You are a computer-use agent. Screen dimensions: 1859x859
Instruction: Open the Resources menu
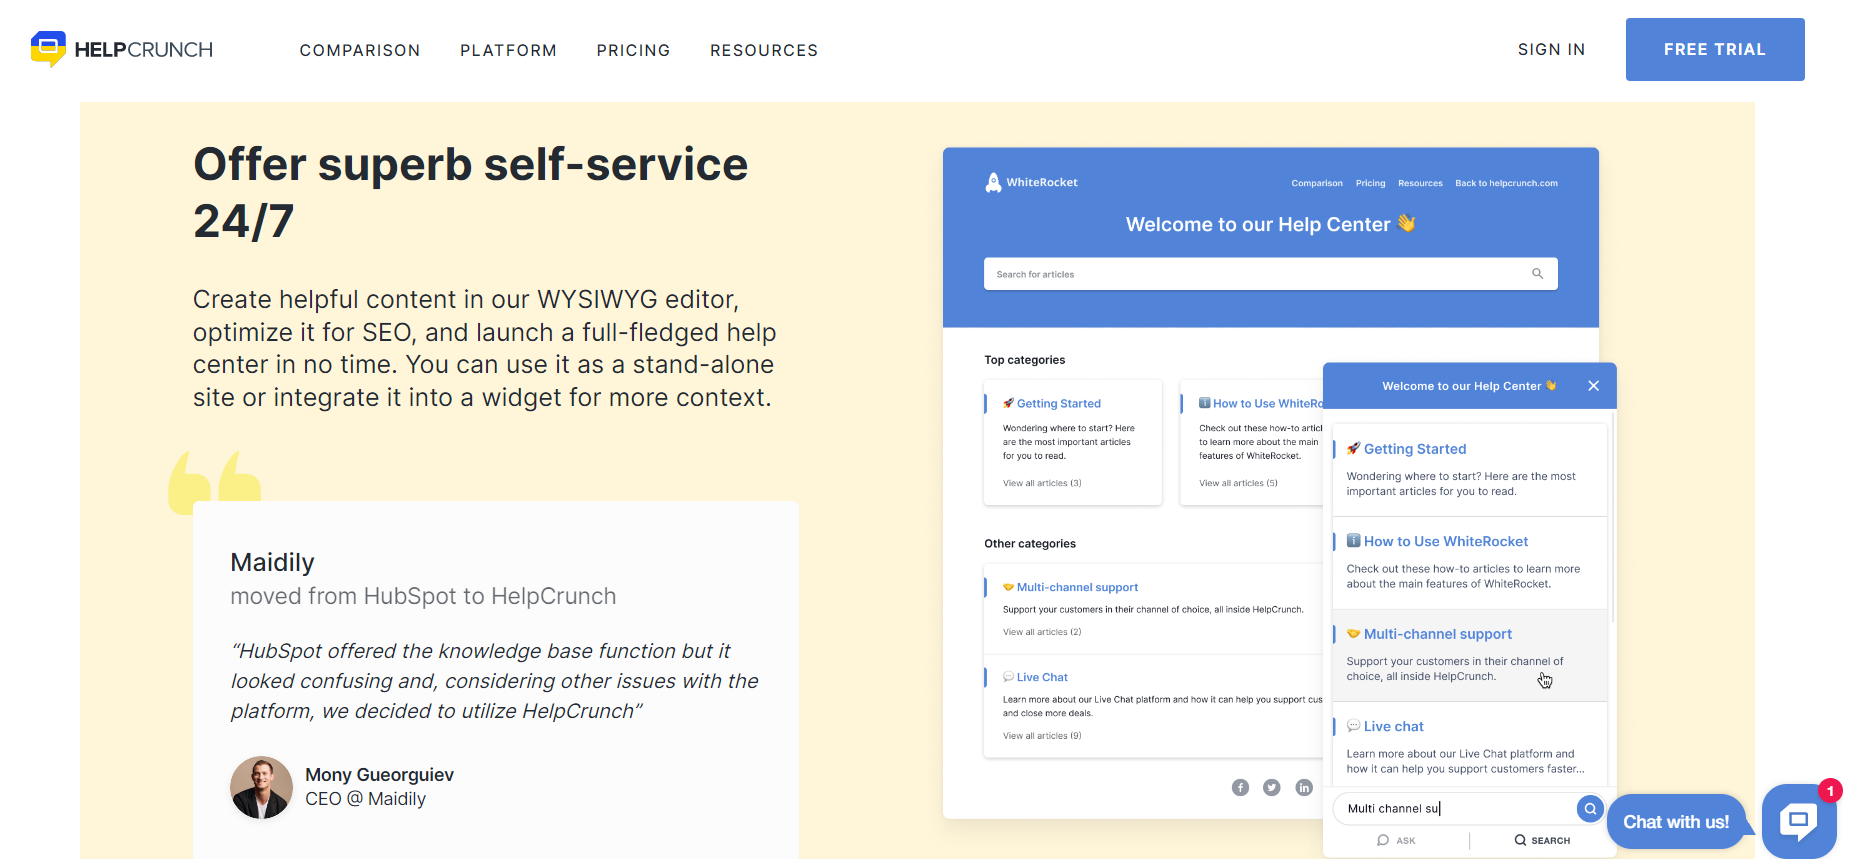764,50
